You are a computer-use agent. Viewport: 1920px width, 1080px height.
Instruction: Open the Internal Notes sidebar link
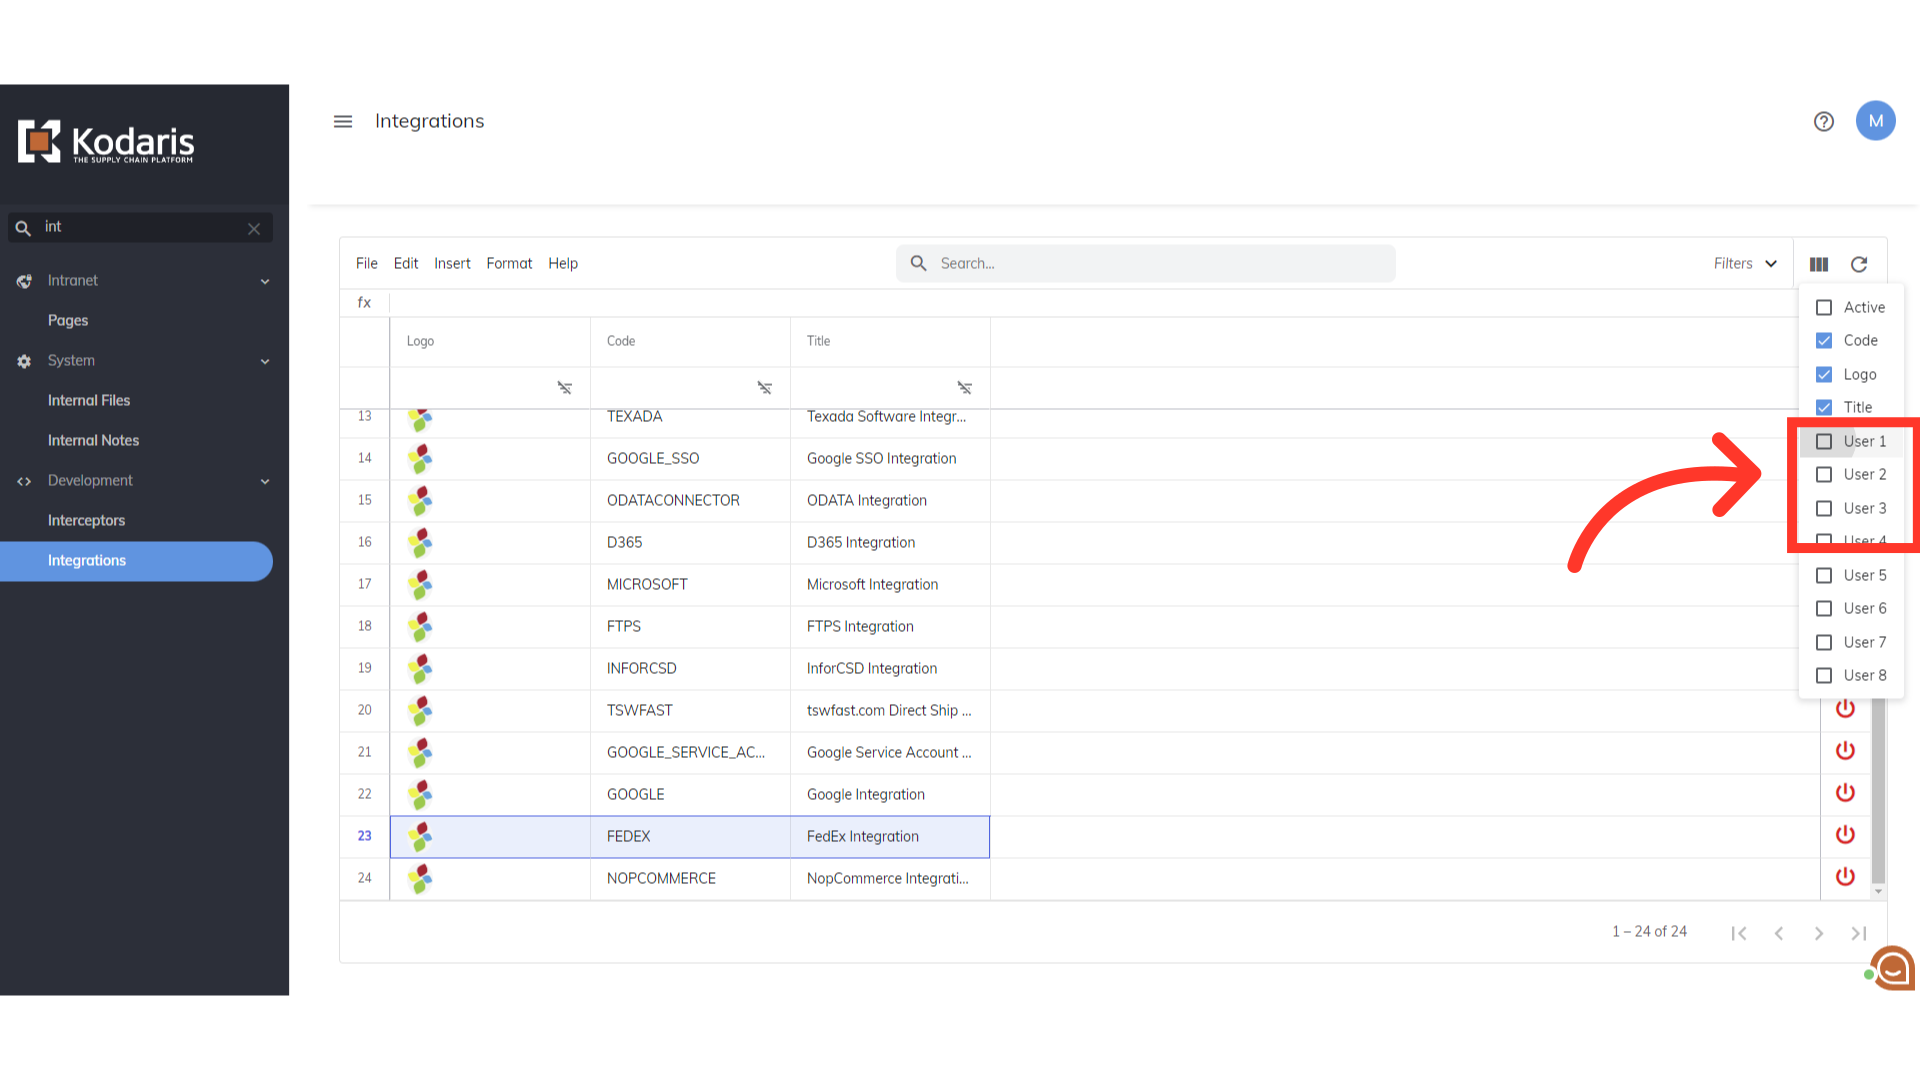(x=93, y=440)
